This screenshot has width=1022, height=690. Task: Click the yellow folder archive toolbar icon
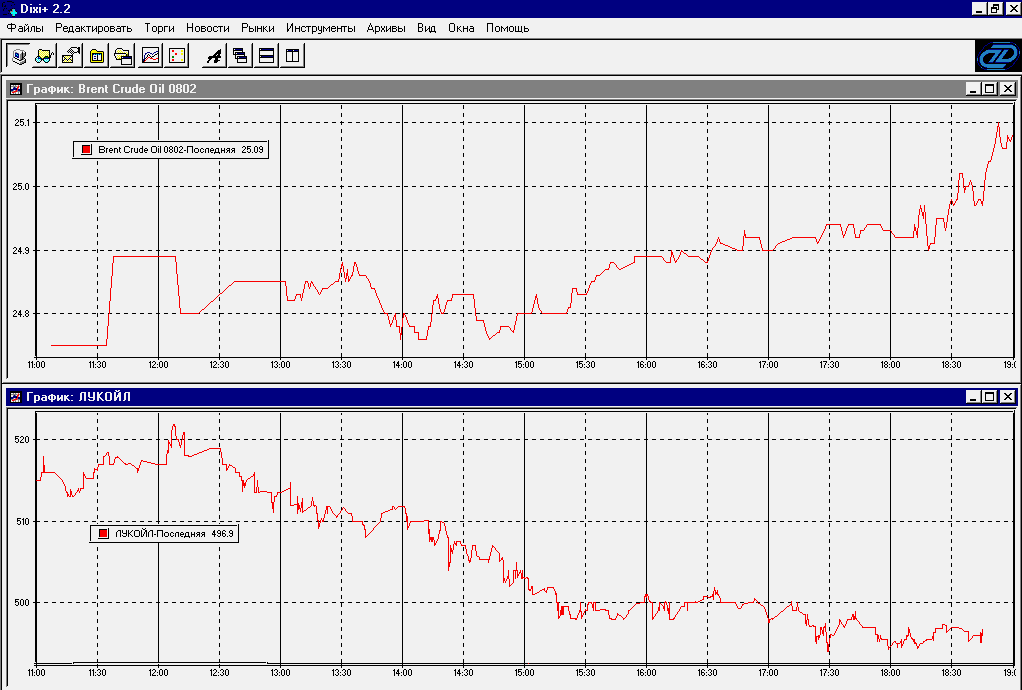click(x=97, y=56)
